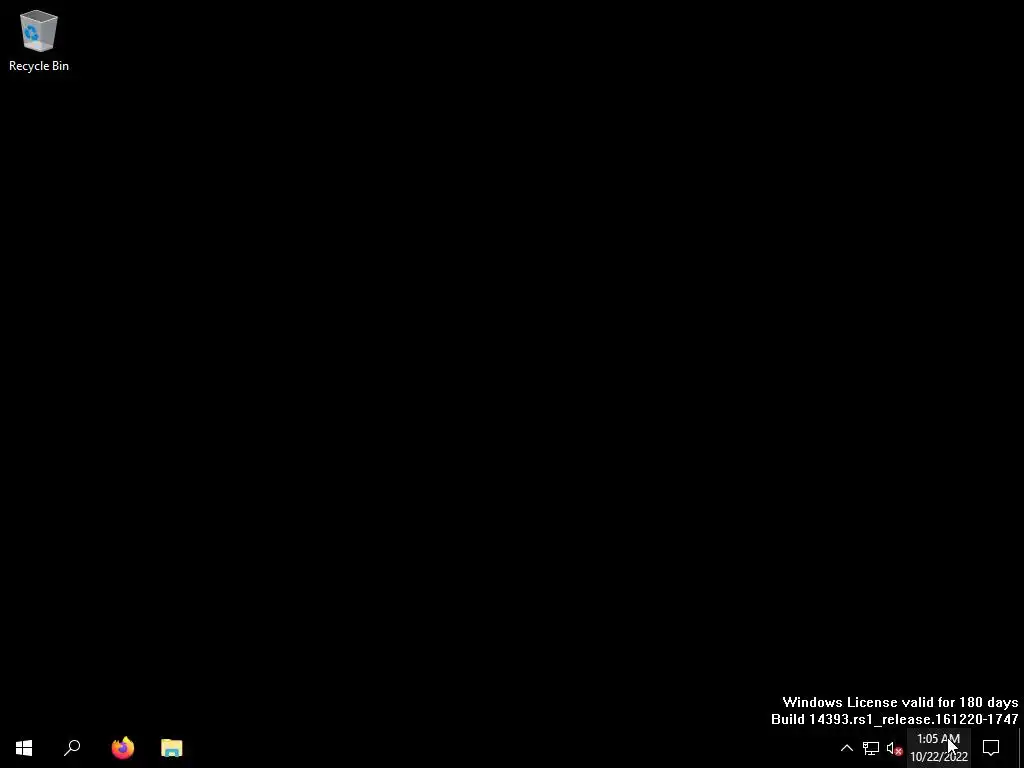Open the taskbar search magnifier
Screen dimensions: 1024x768
tap(72, 748)
